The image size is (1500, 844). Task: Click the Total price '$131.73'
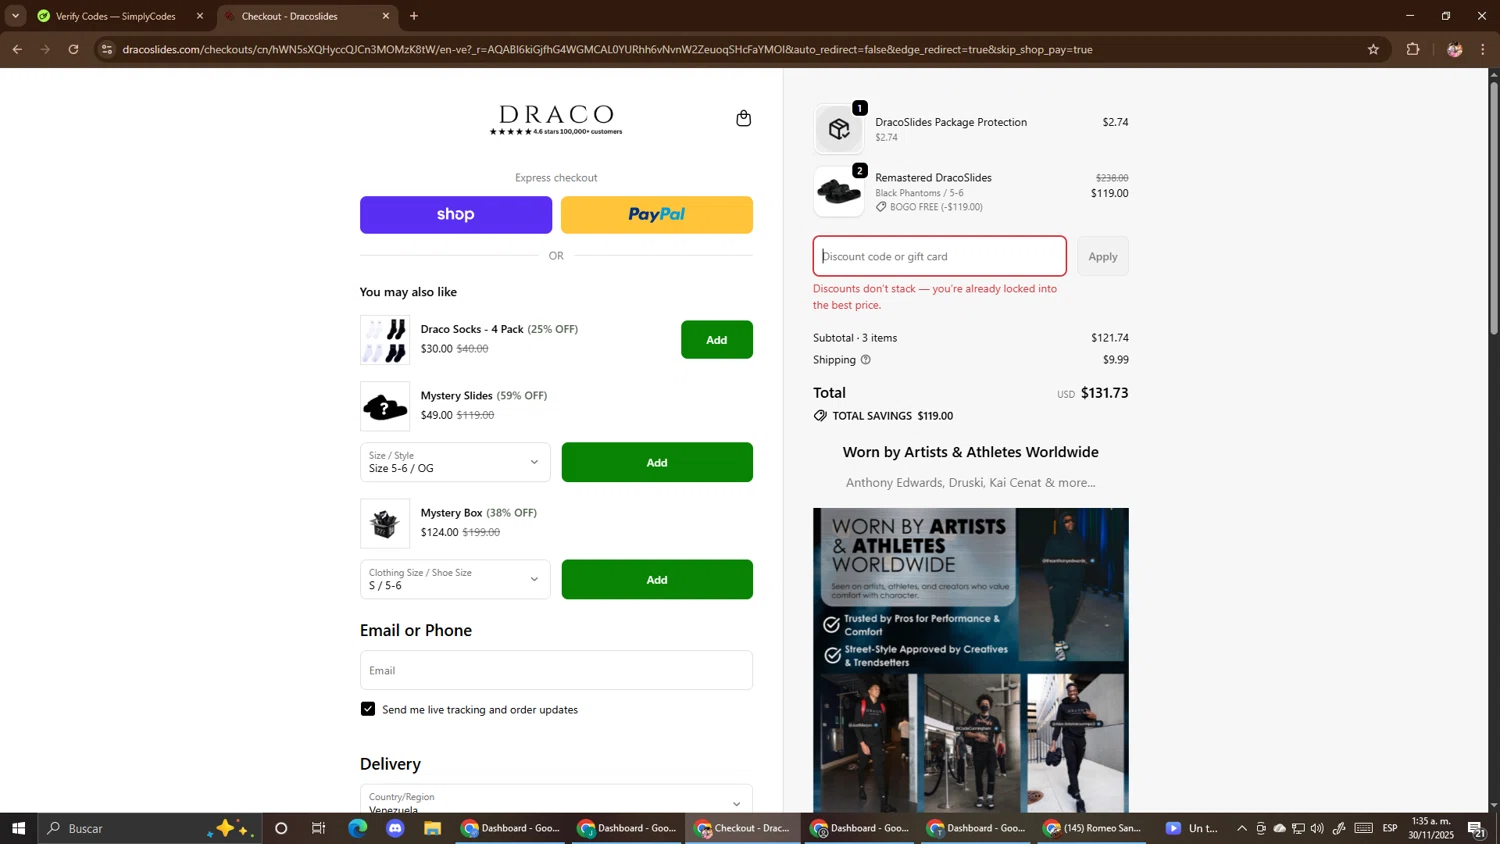point(1104,393)
